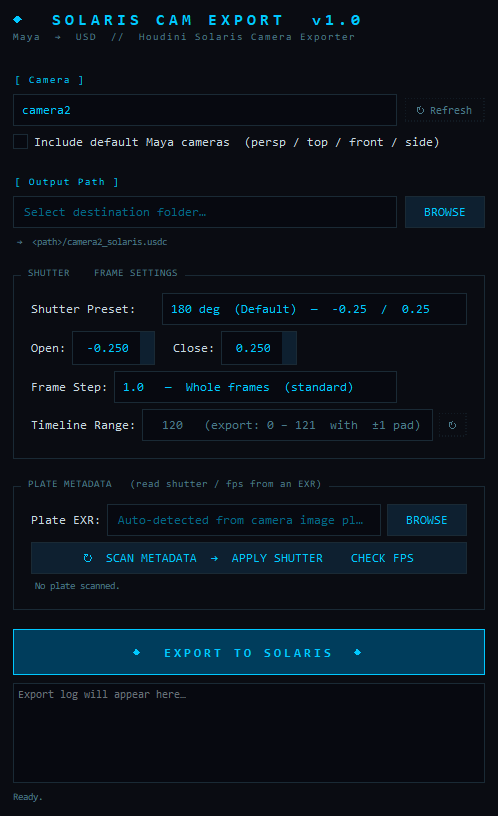This screenshot has width=498, height=816.
Task: Click the Close shutter spinbox arrows
Action: click(289, 348)
